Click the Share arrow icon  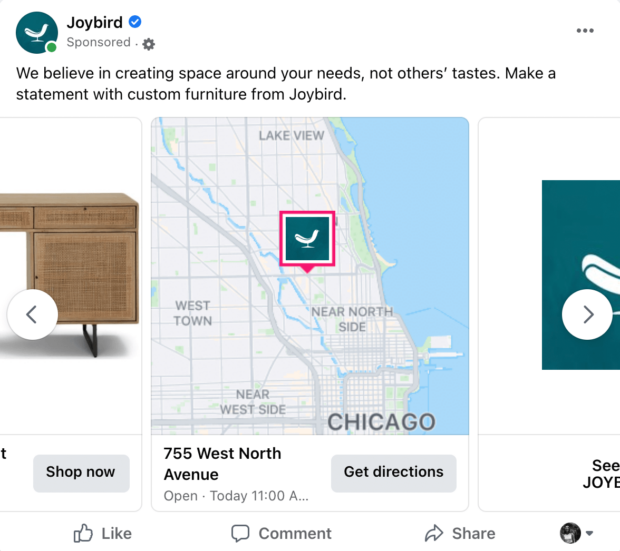tap(434, 533)
